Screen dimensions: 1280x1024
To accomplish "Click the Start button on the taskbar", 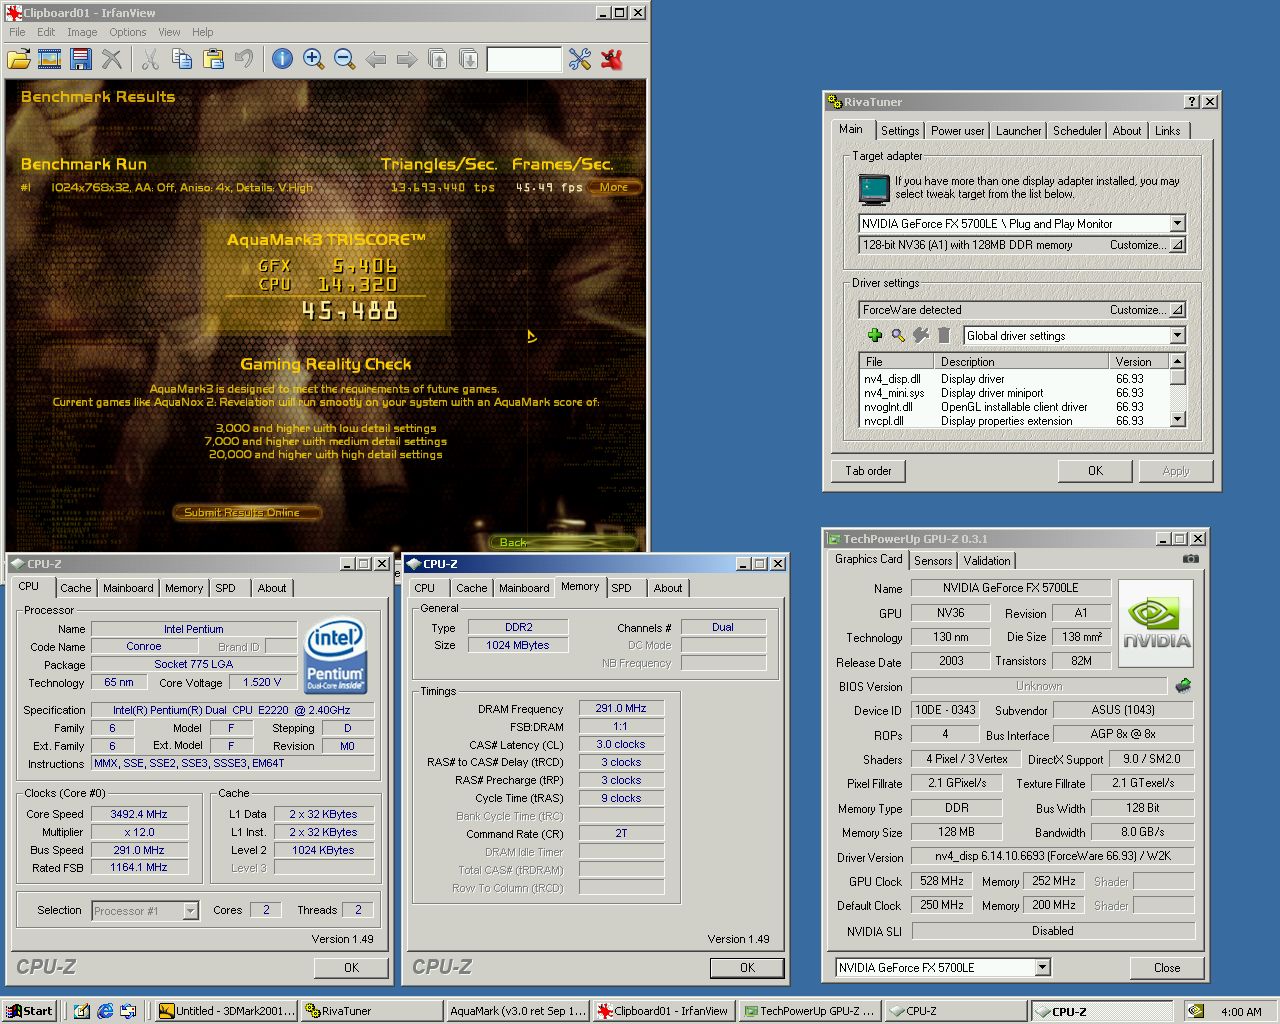I will coord(29,1011).
